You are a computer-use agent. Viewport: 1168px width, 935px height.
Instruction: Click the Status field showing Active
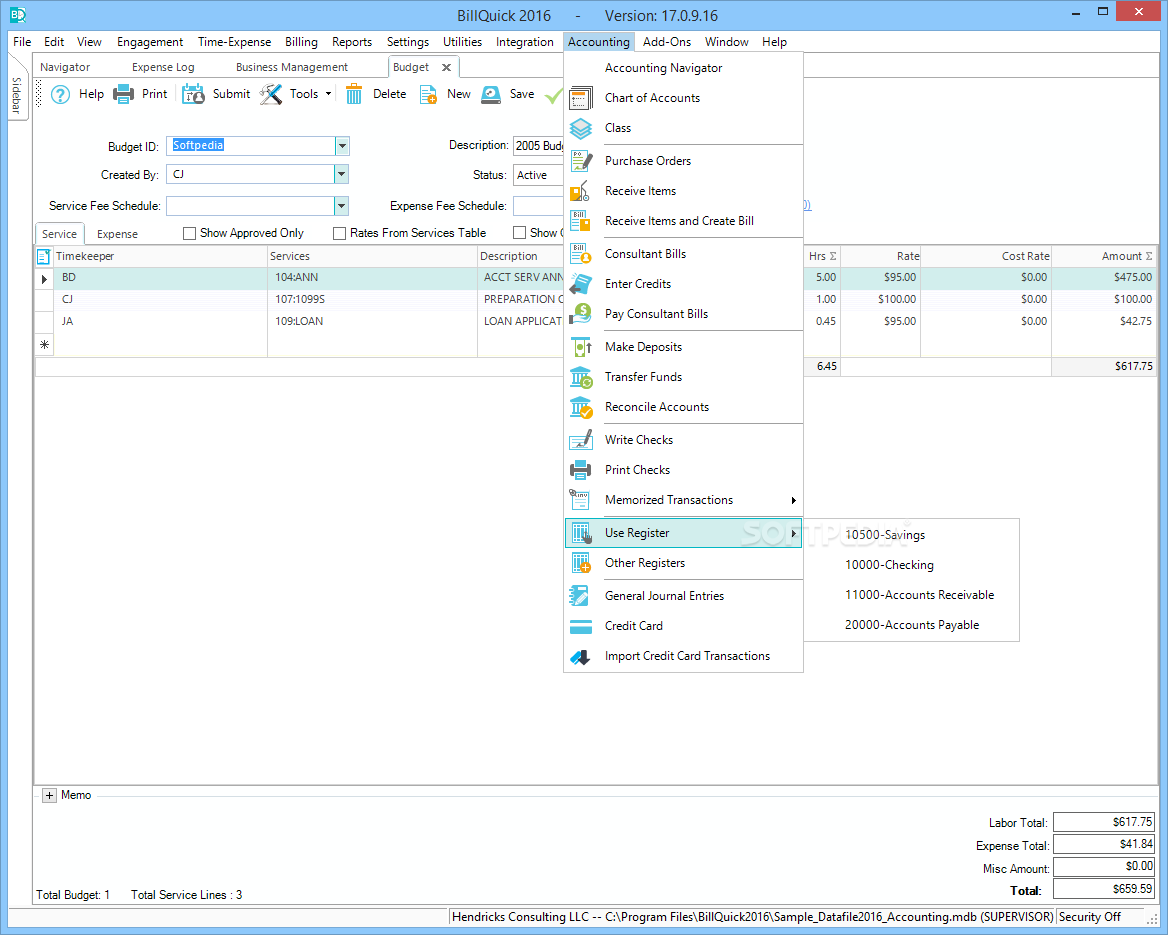tap(538, 175)
